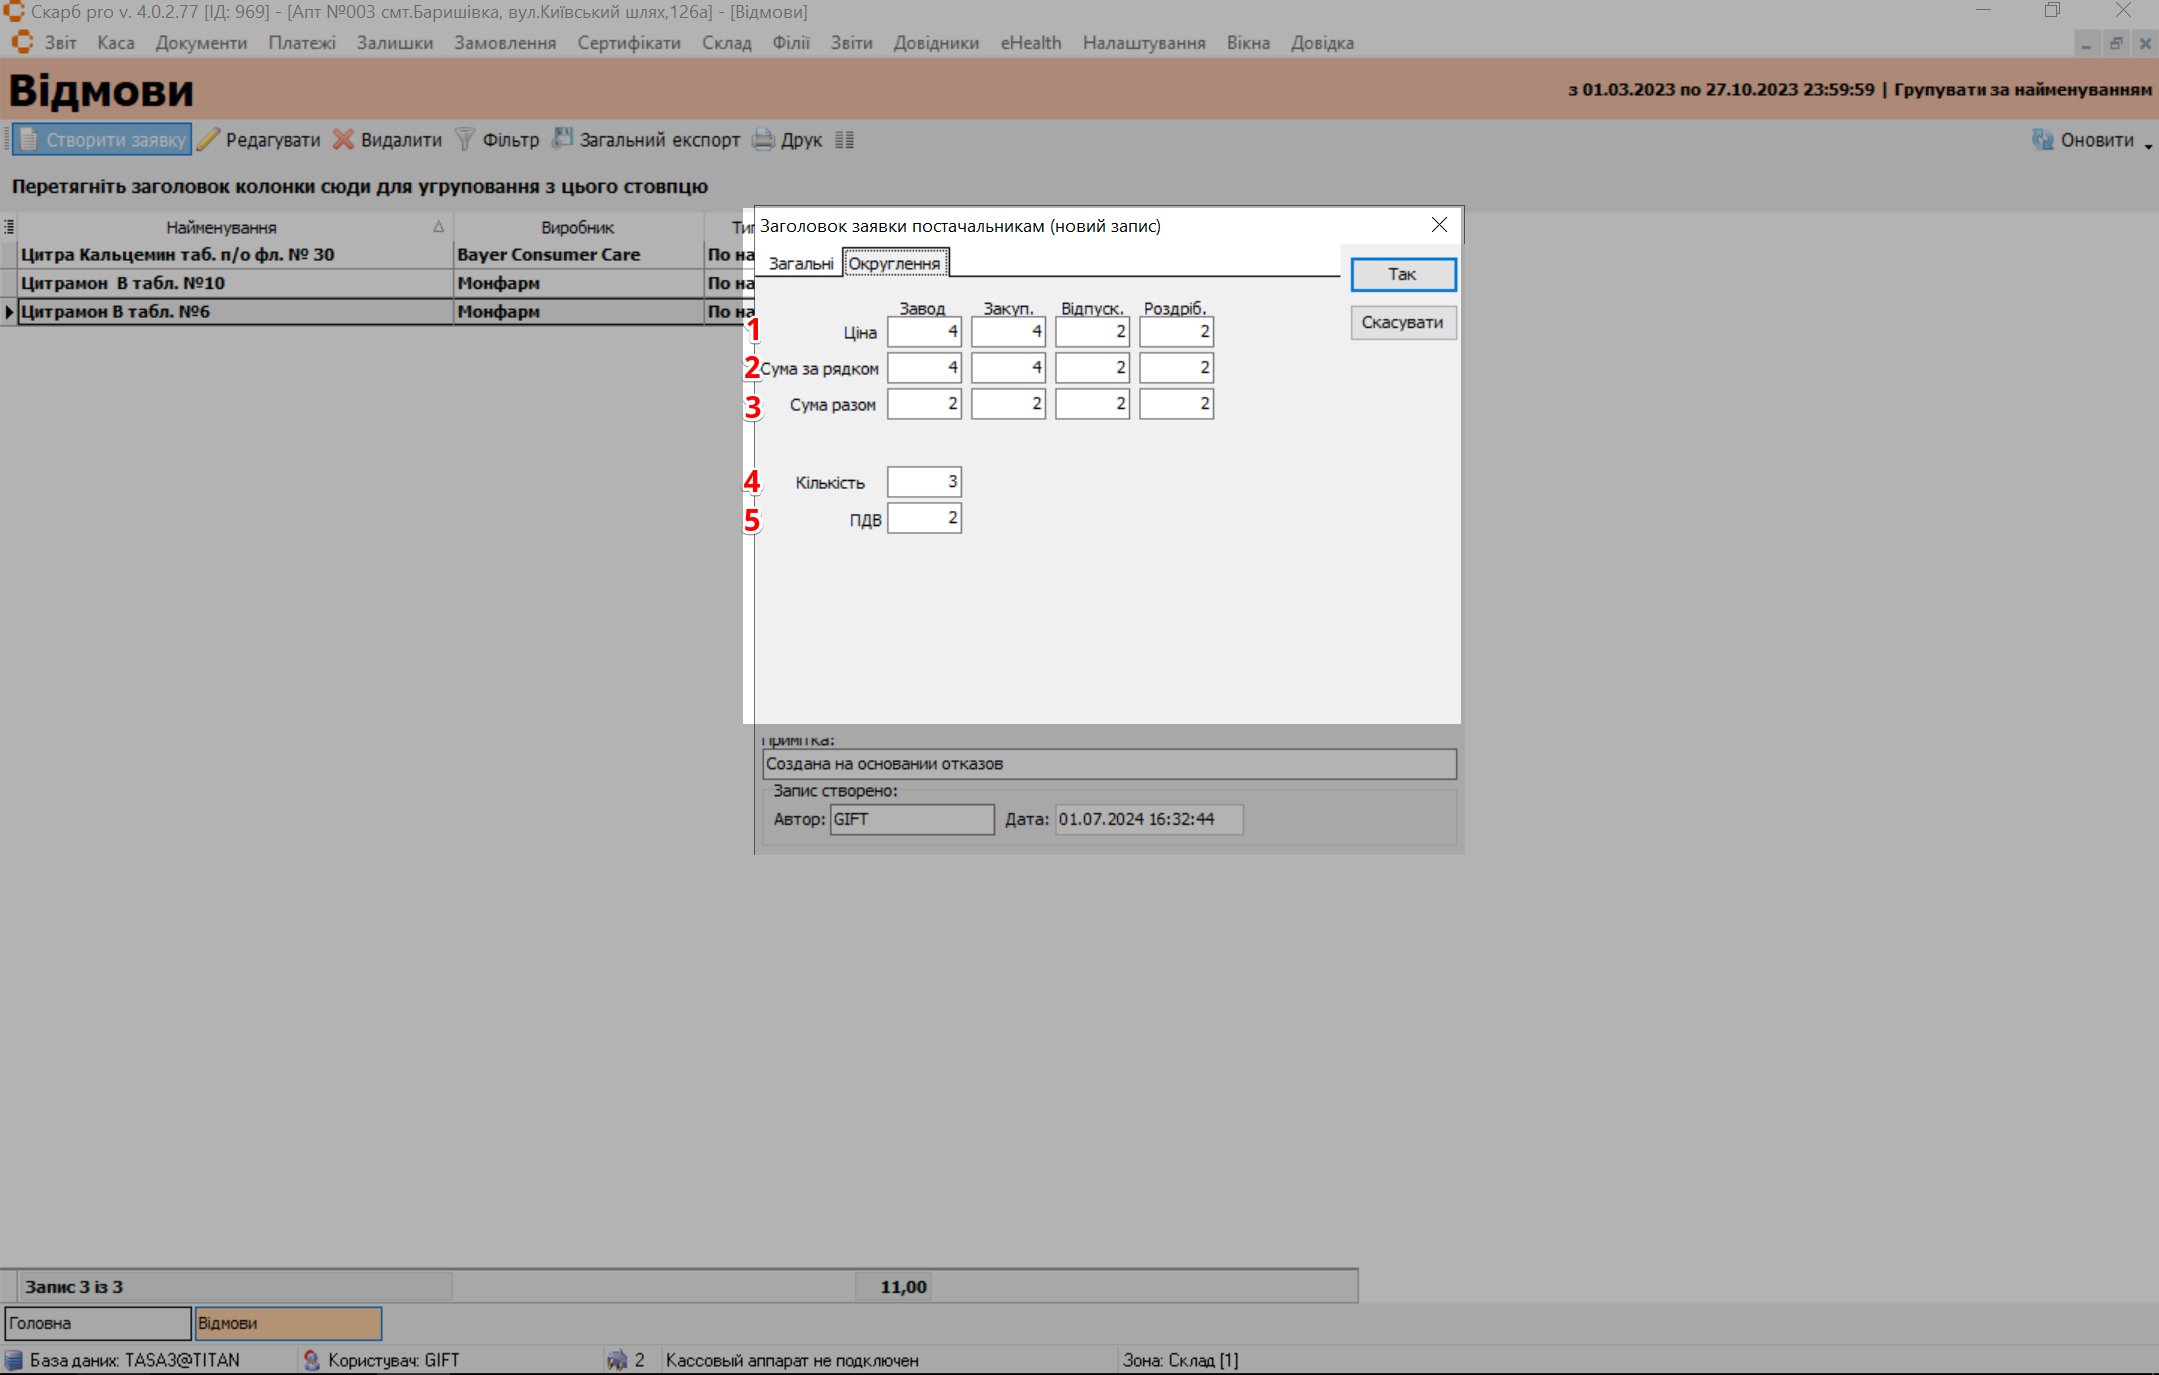The width and height of the screenshot is (2159, 1375).
Task: Click the Редагувати pencil icon
Action: click(208, 140)
